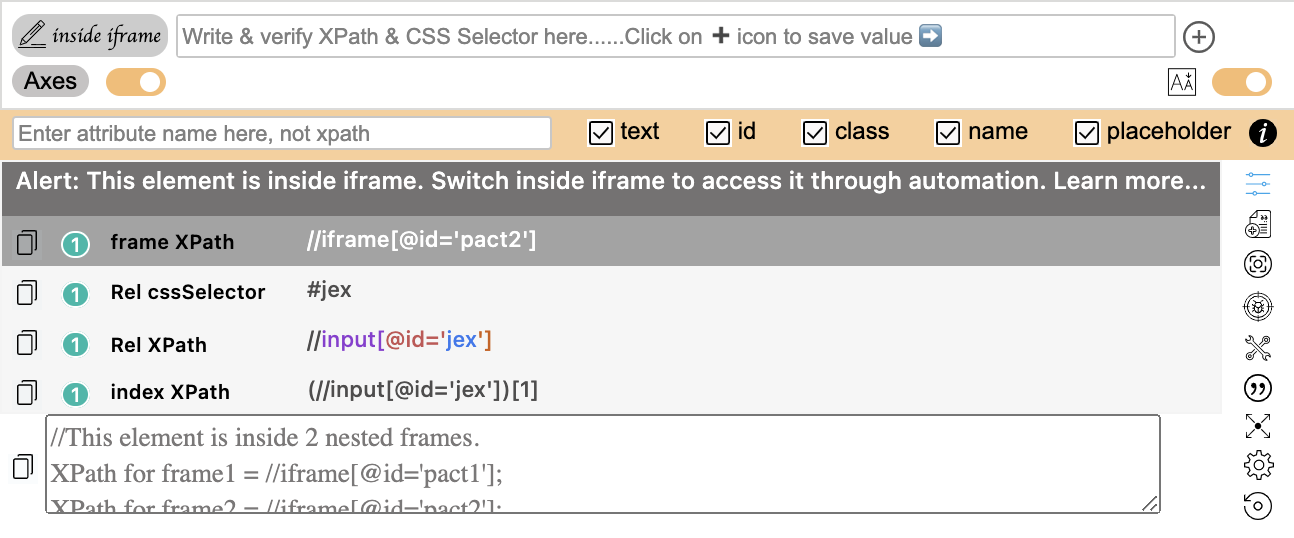The height and width of the screenshot is (538, 1294).
Task: Toggle the Axes switch
Action: pos(136,82)
